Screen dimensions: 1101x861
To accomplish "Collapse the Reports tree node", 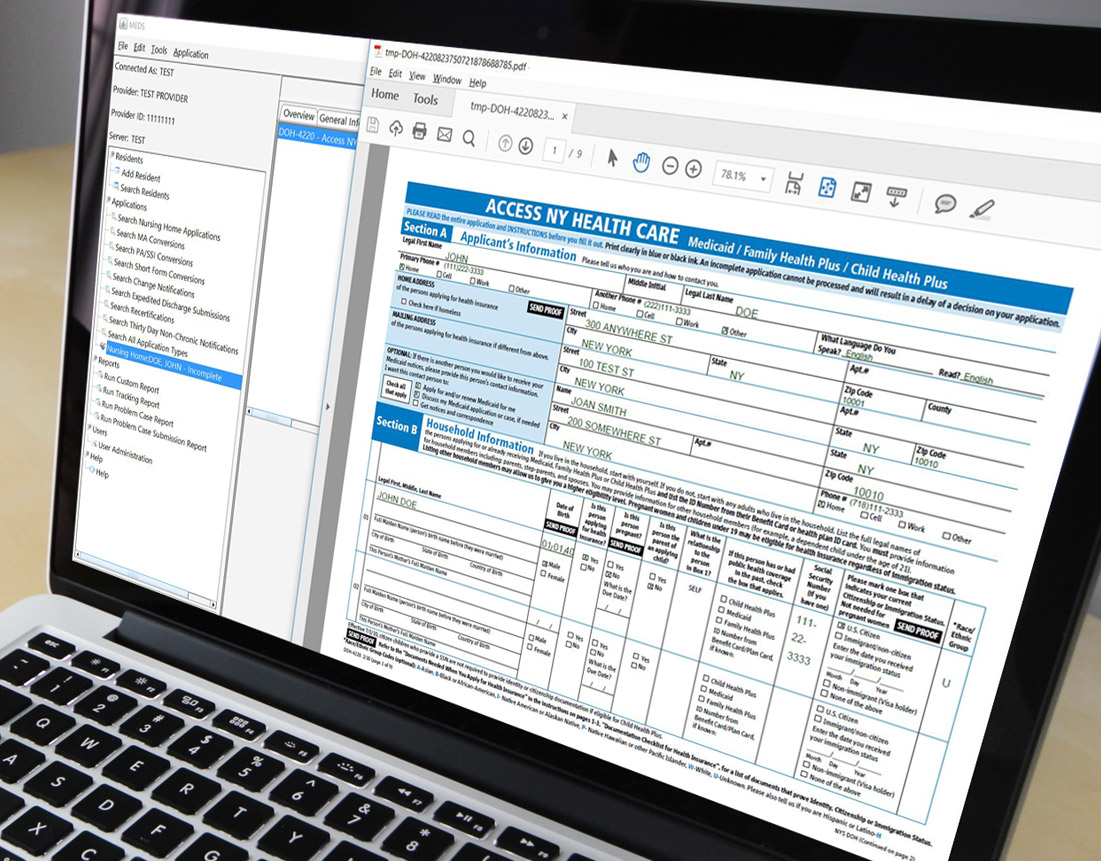I will tap(96, 359).
